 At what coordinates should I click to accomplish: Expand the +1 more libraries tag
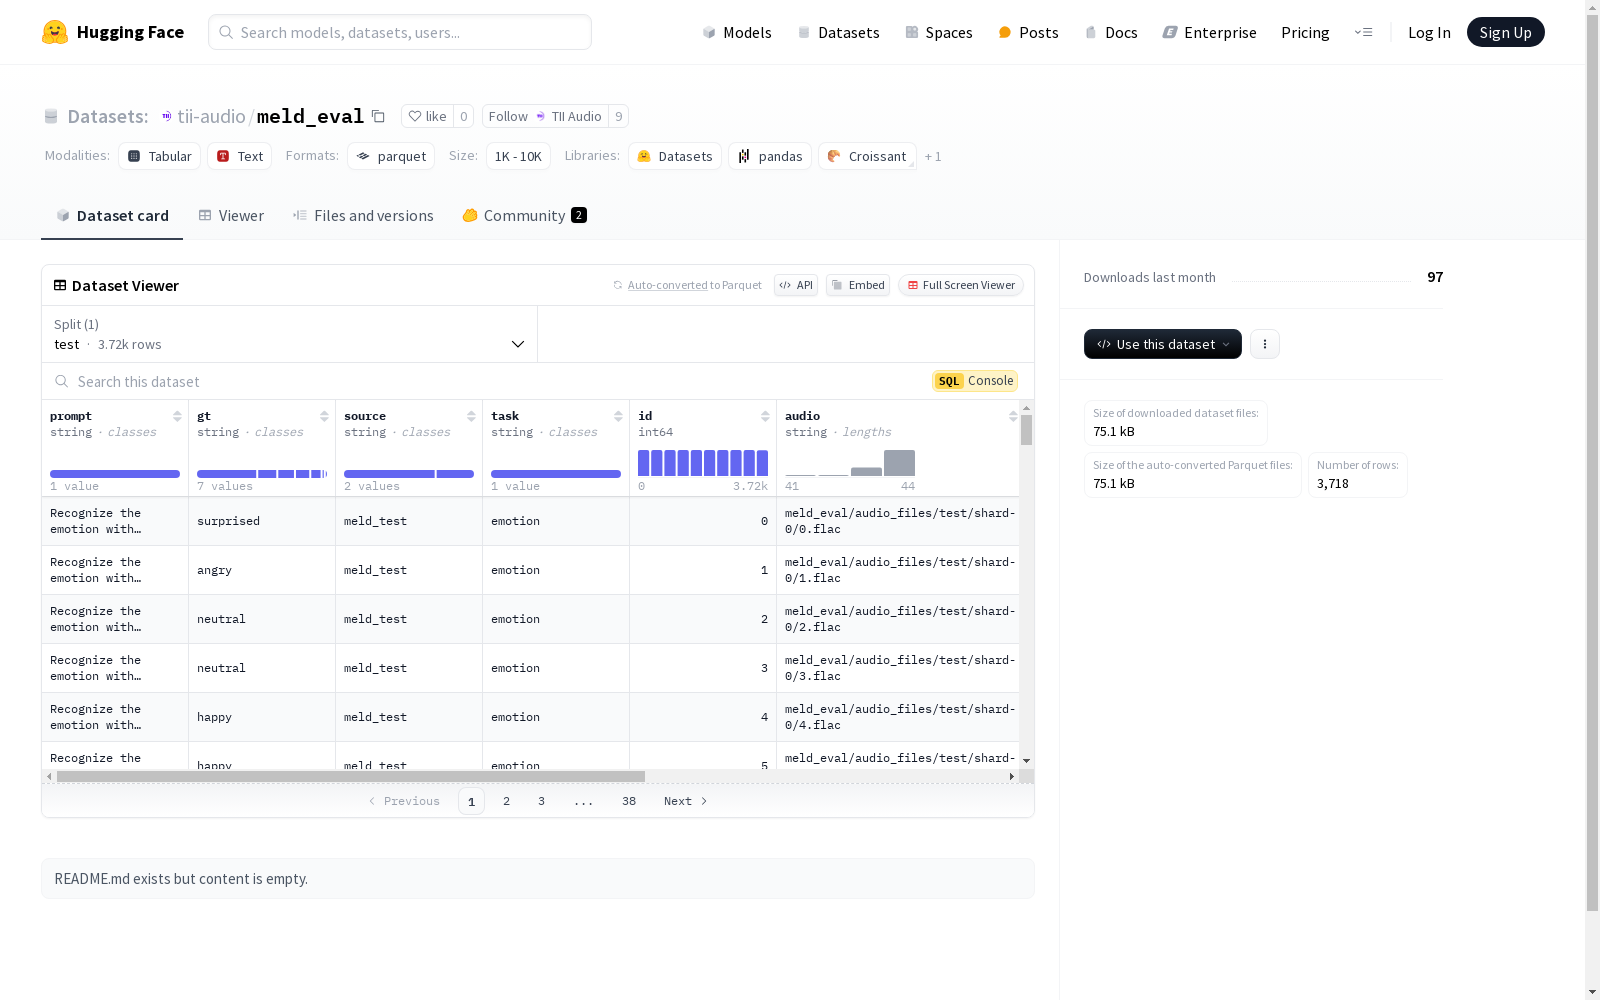tap(933, 157)
